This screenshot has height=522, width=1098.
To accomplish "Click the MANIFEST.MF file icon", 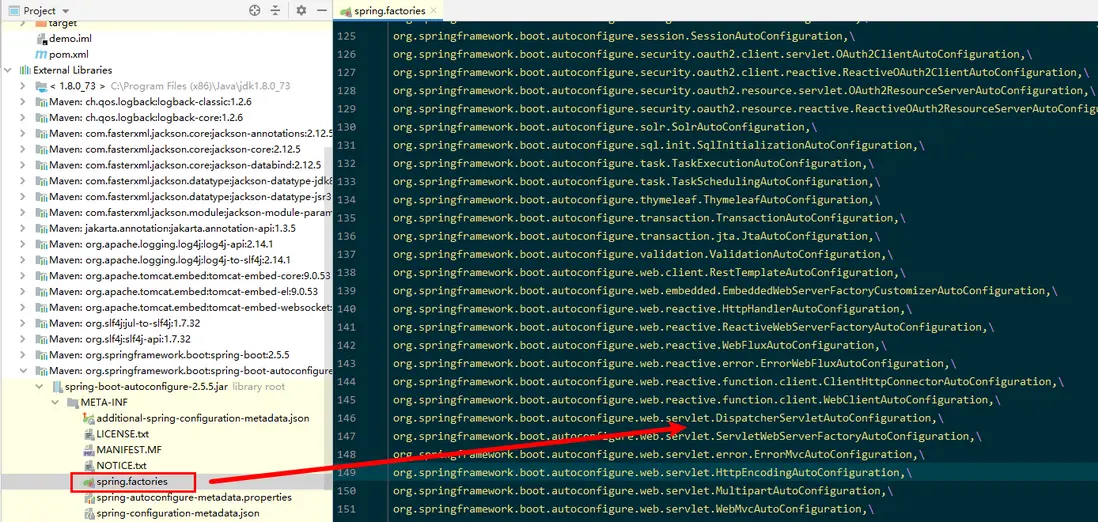I will [88, 450].
